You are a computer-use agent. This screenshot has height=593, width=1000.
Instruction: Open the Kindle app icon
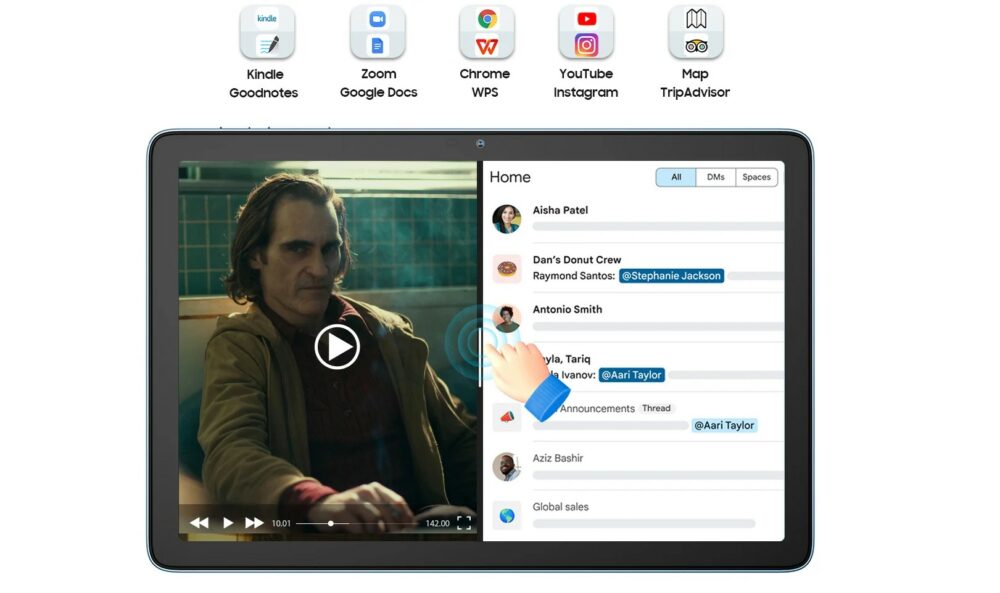click(267, 18)
